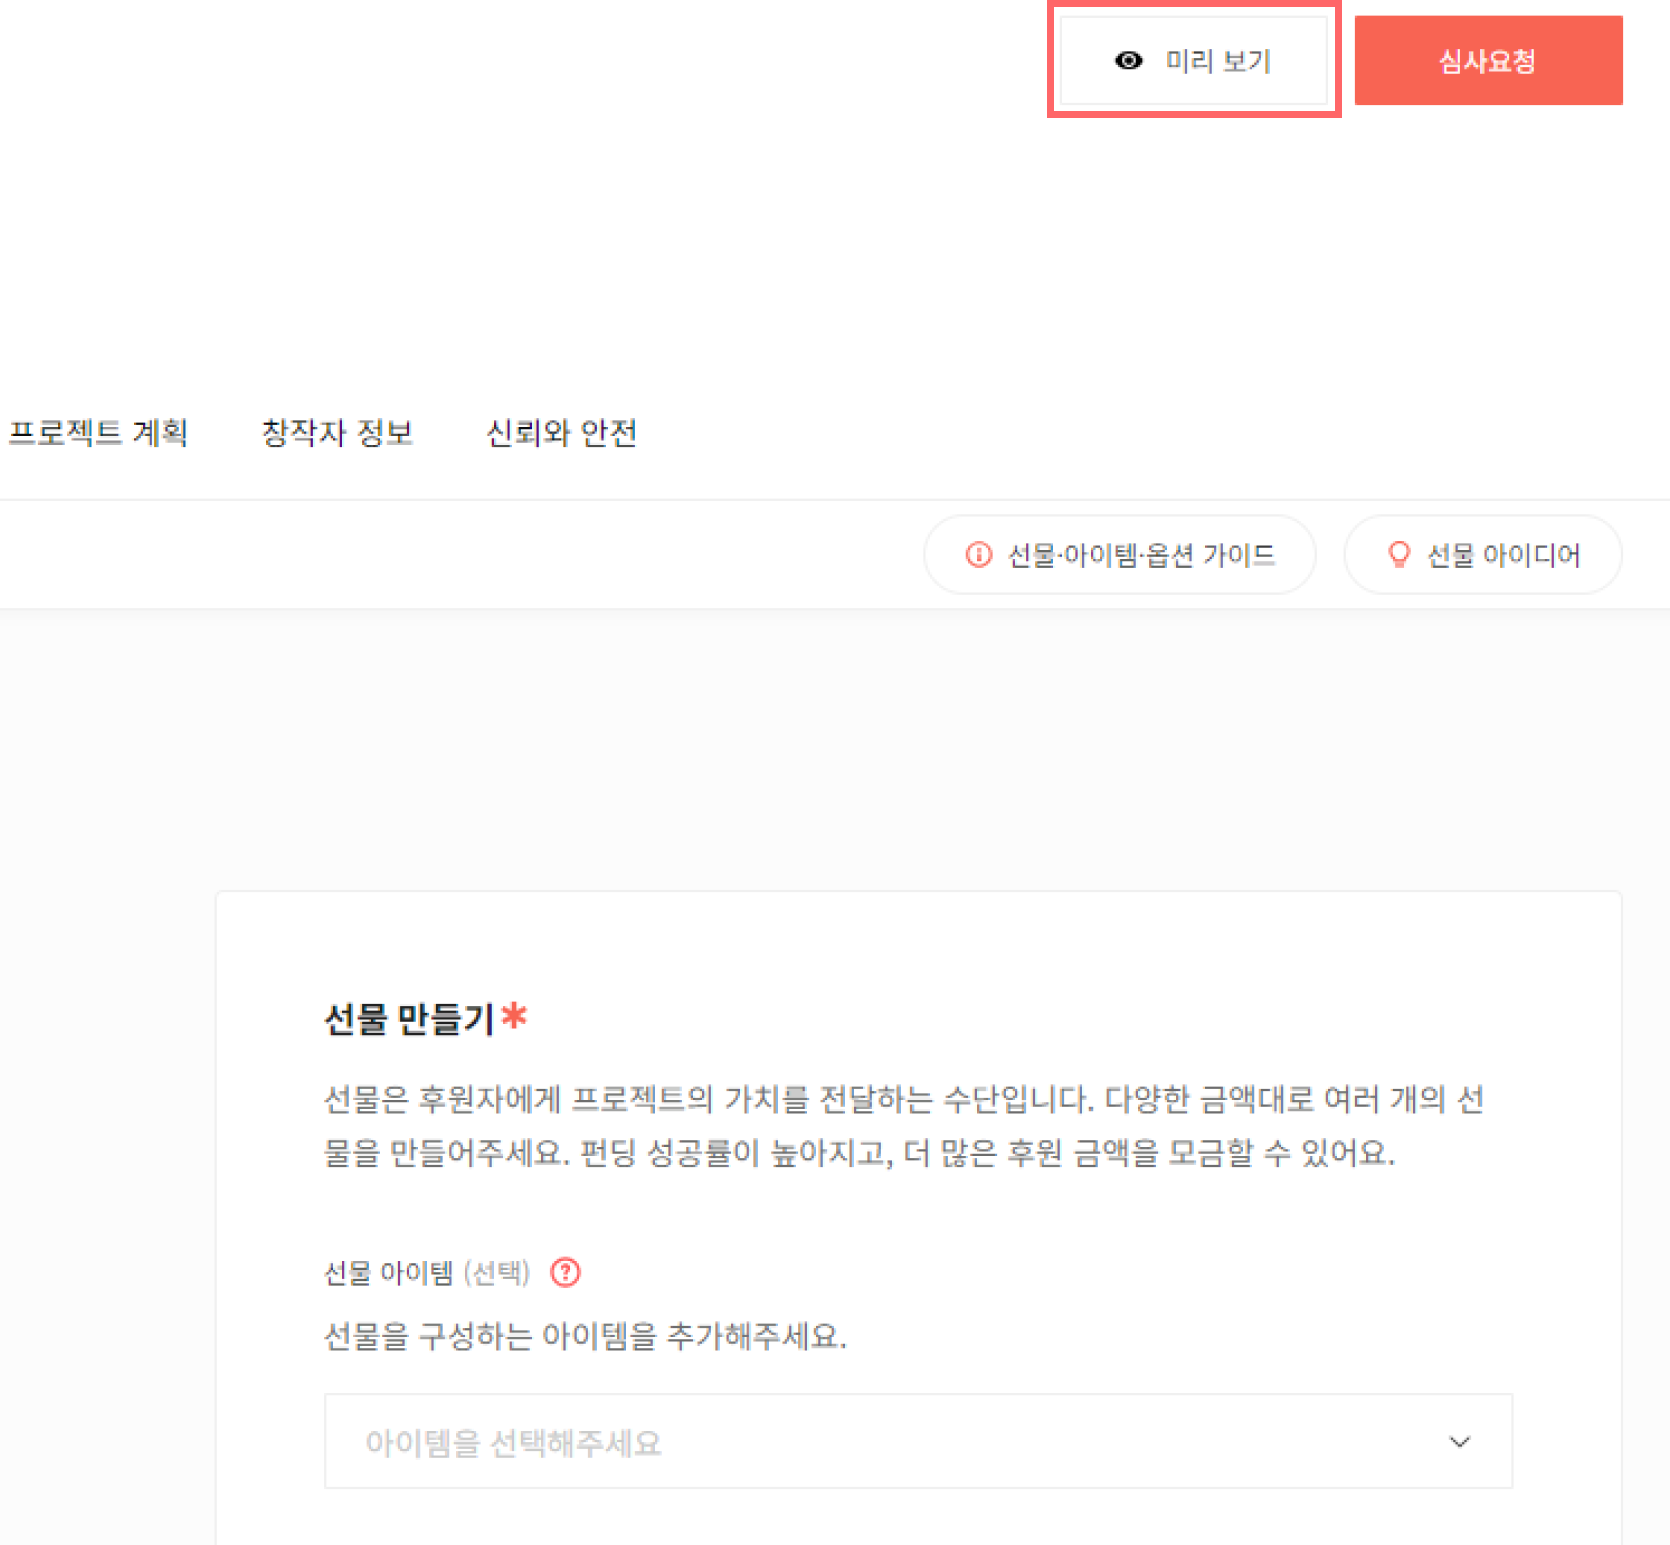The width and height of the screenshot is (1670, 1545).
Task: Expand the 아이템을 선택해주세요 dropdown
Action: 918,1441
